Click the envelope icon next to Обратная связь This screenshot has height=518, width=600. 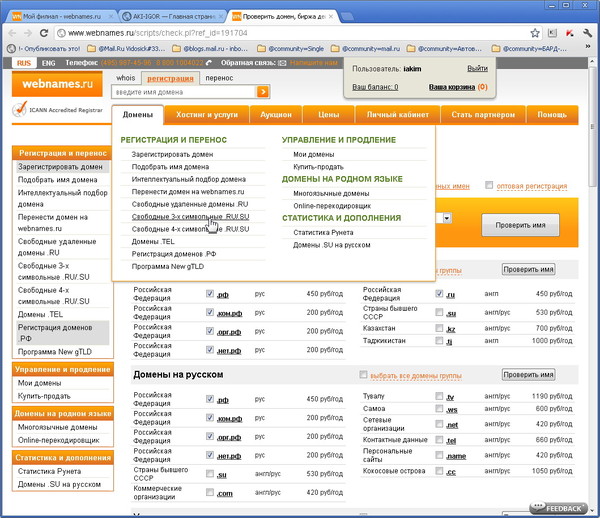(x=282, y=63)
